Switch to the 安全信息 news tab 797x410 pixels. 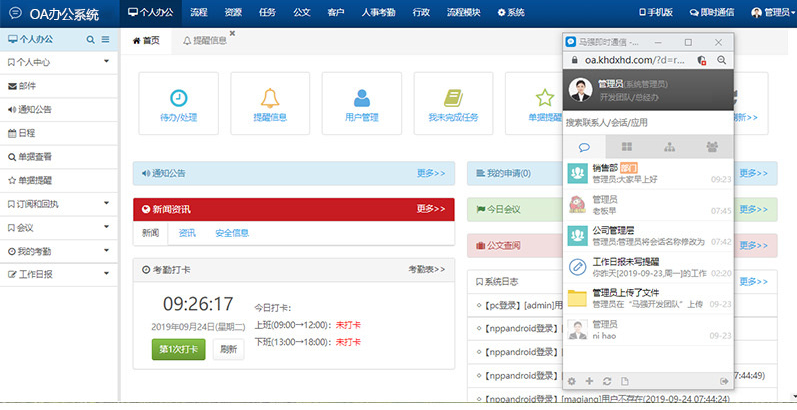click(231, 233)
